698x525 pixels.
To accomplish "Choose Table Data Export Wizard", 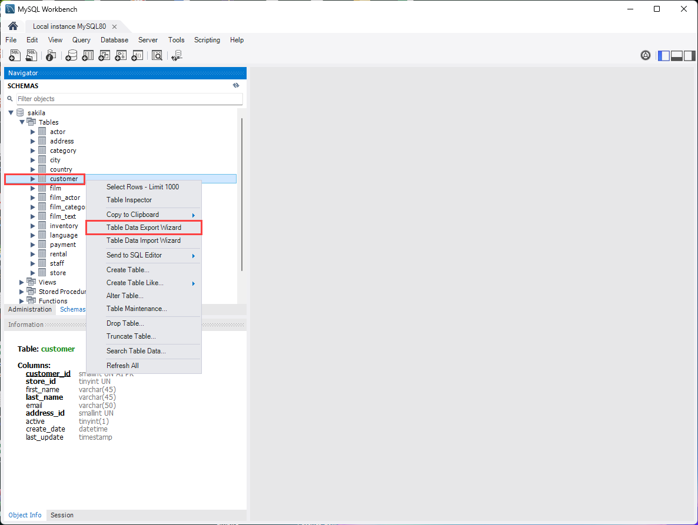I will tap(144, 228).
